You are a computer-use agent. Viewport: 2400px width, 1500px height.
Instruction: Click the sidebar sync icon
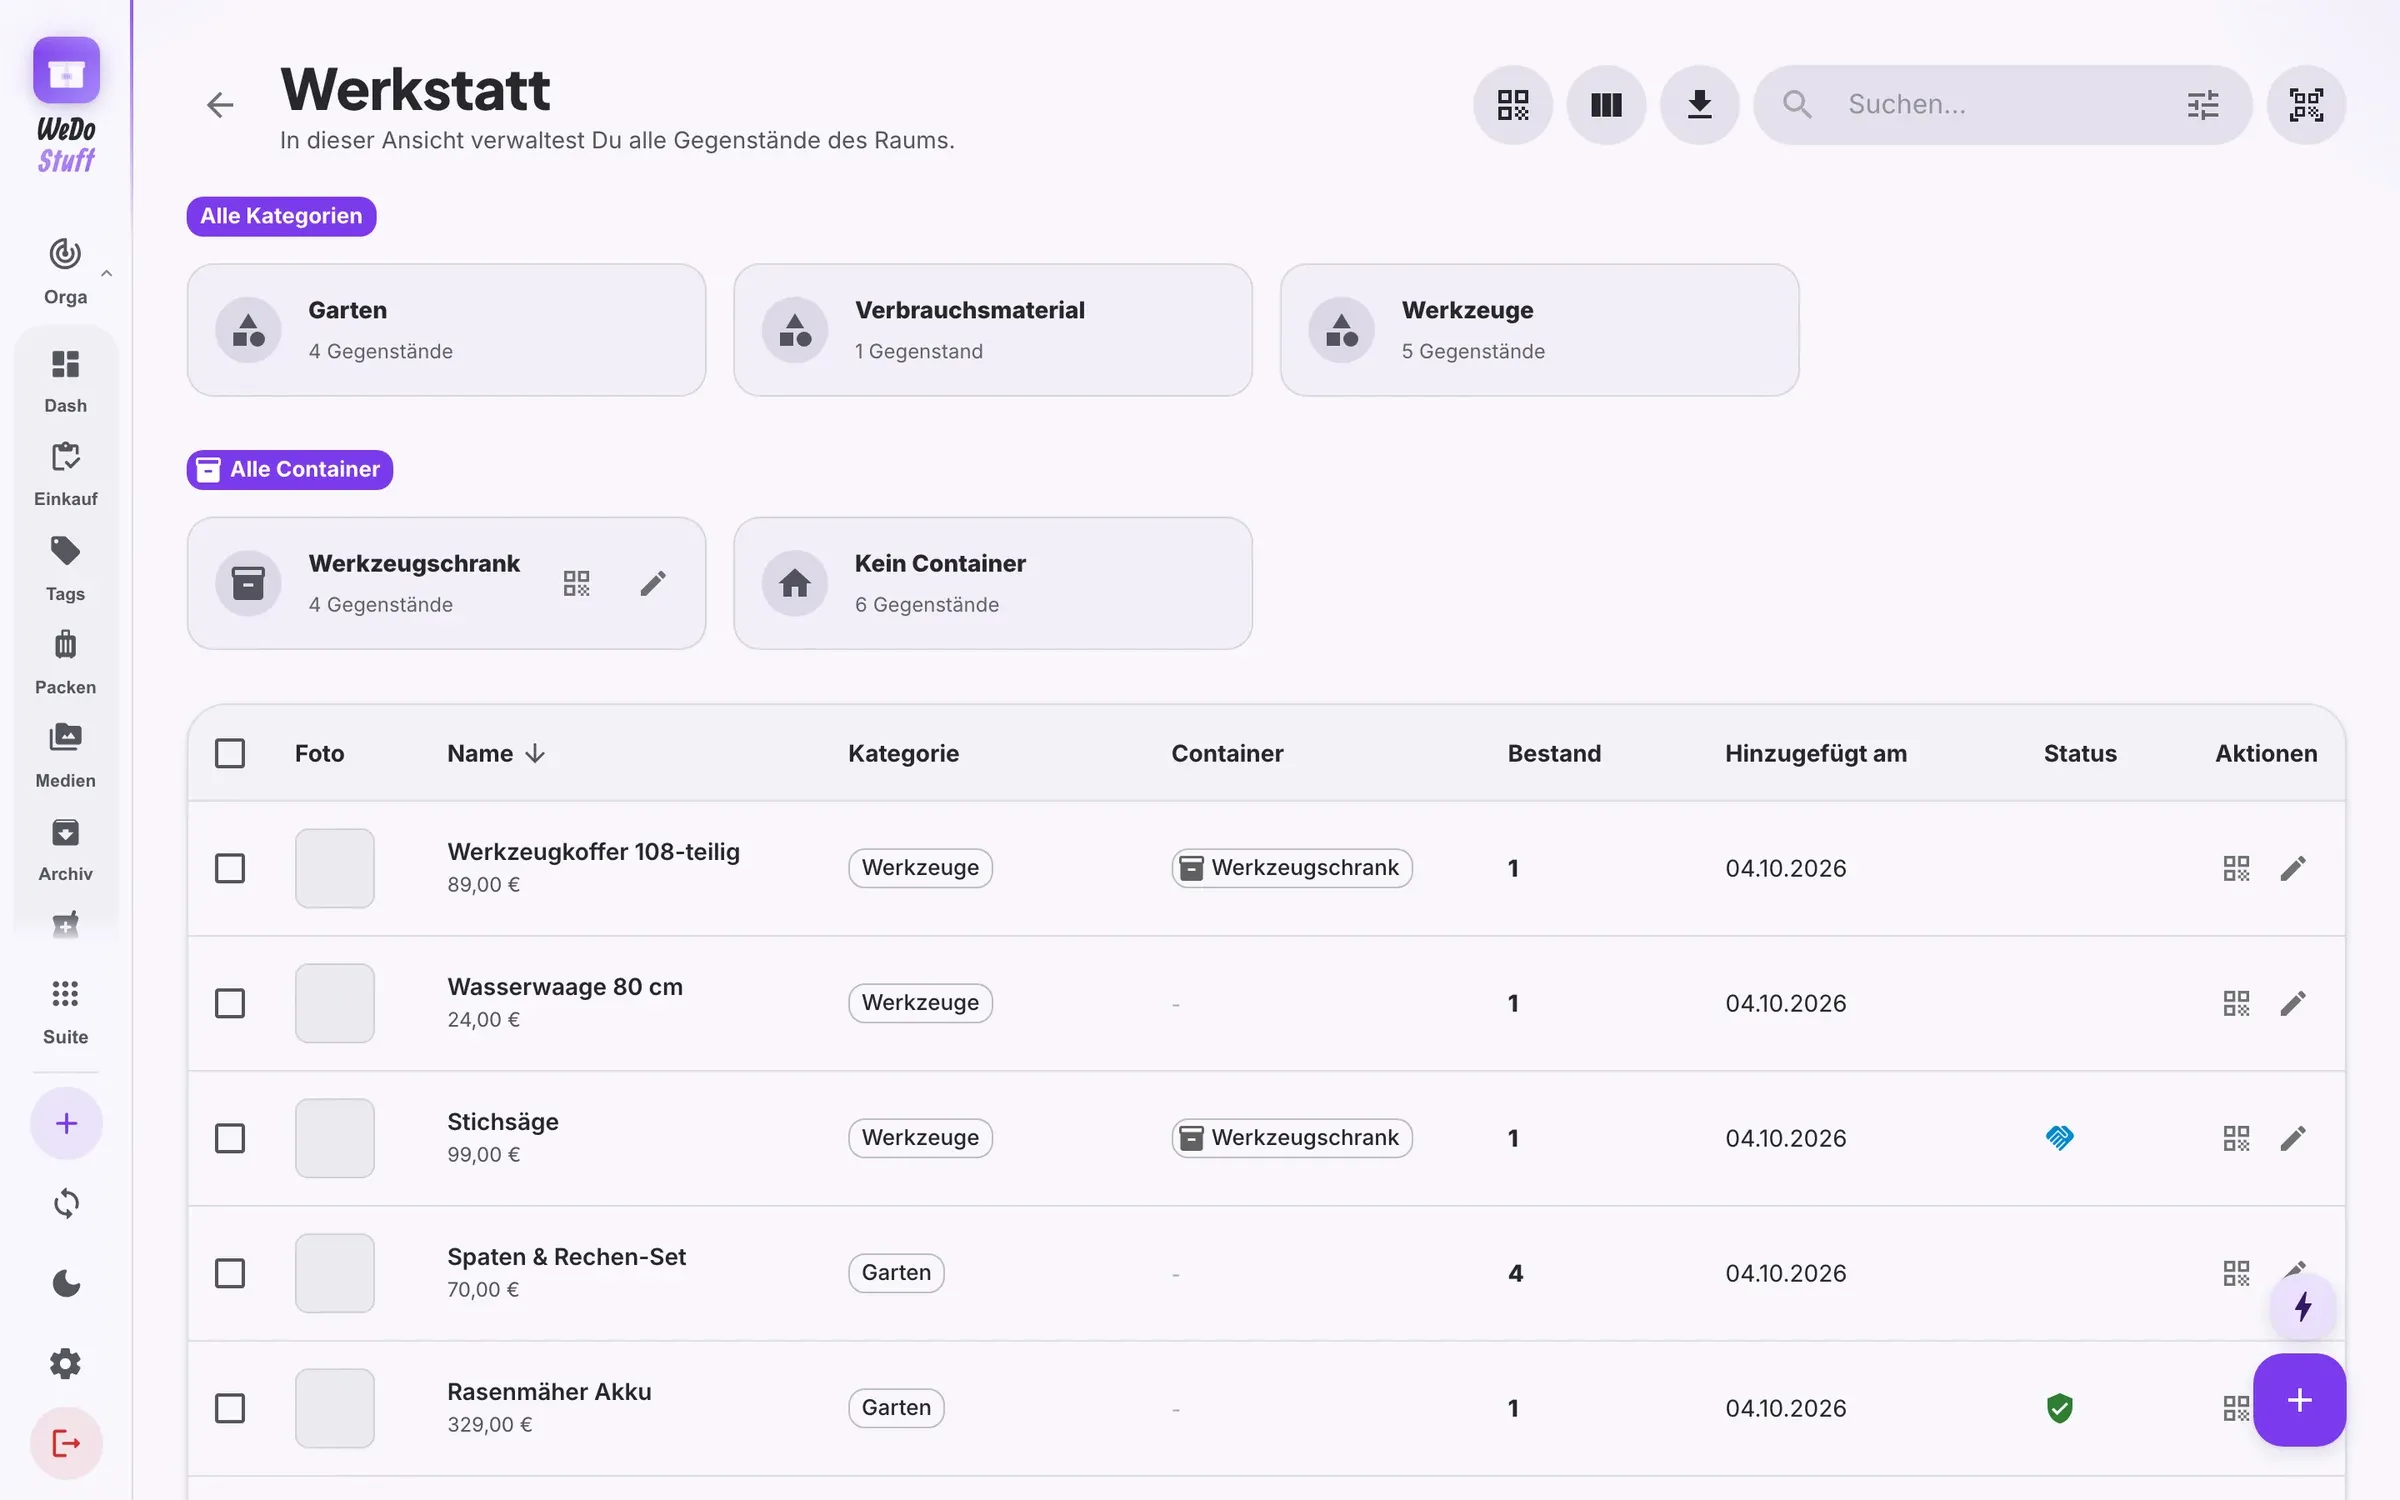point(66,1203)
